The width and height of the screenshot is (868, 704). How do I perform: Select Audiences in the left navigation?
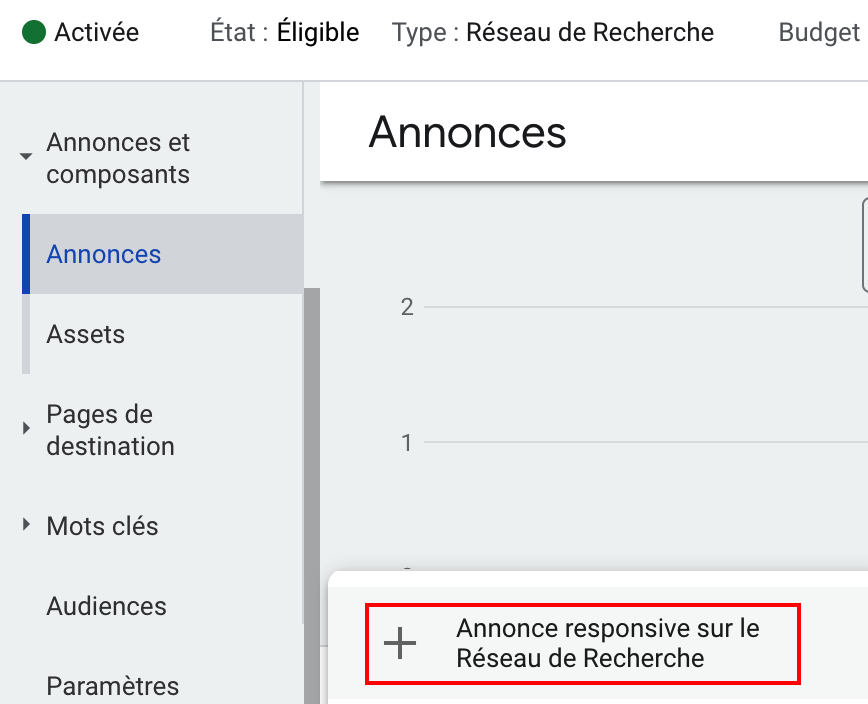107,606
